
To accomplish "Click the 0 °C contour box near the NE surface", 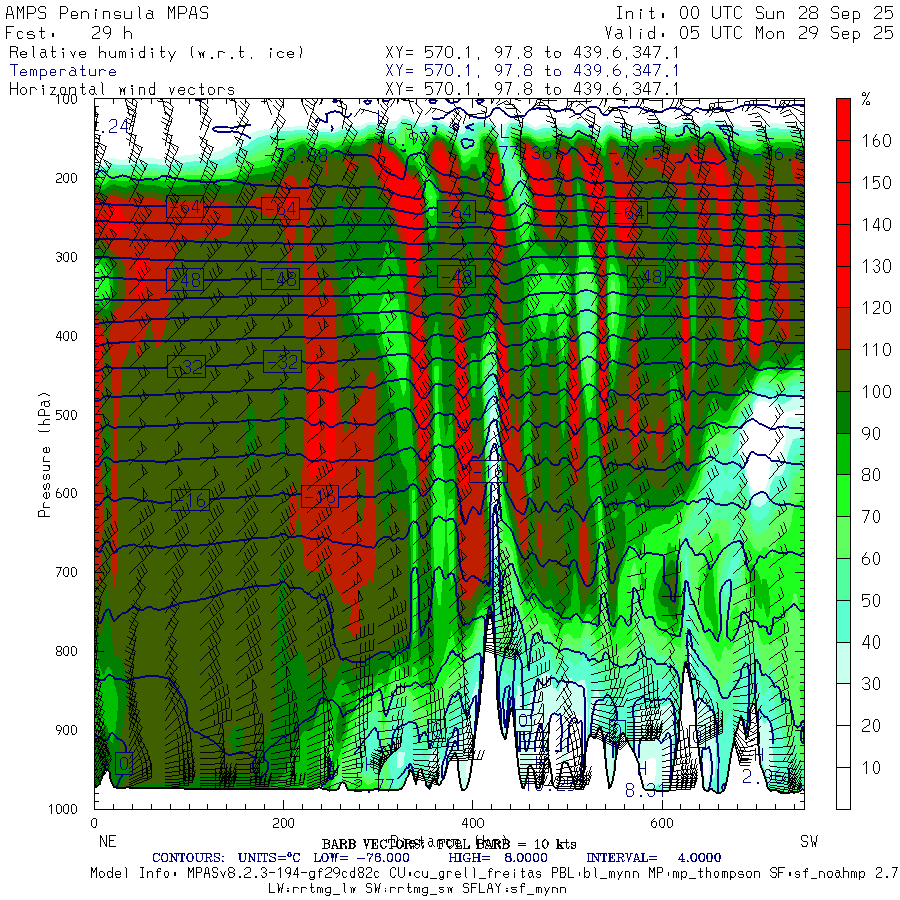I will [124, 763].
